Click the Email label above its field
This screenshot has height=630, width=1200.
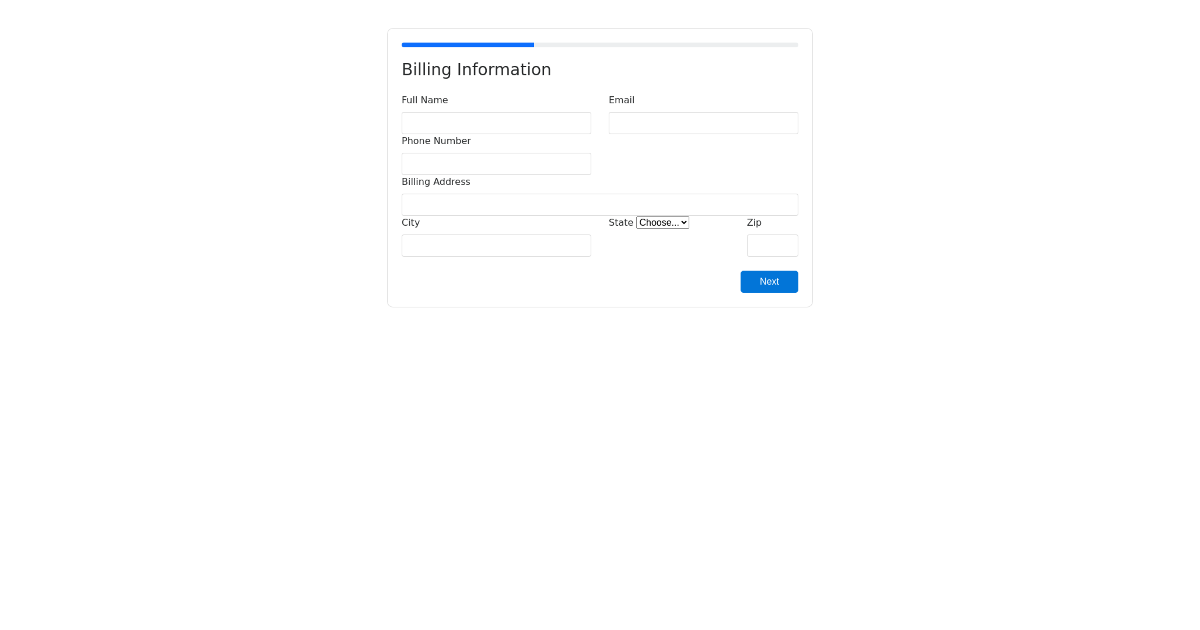(621, 99)
